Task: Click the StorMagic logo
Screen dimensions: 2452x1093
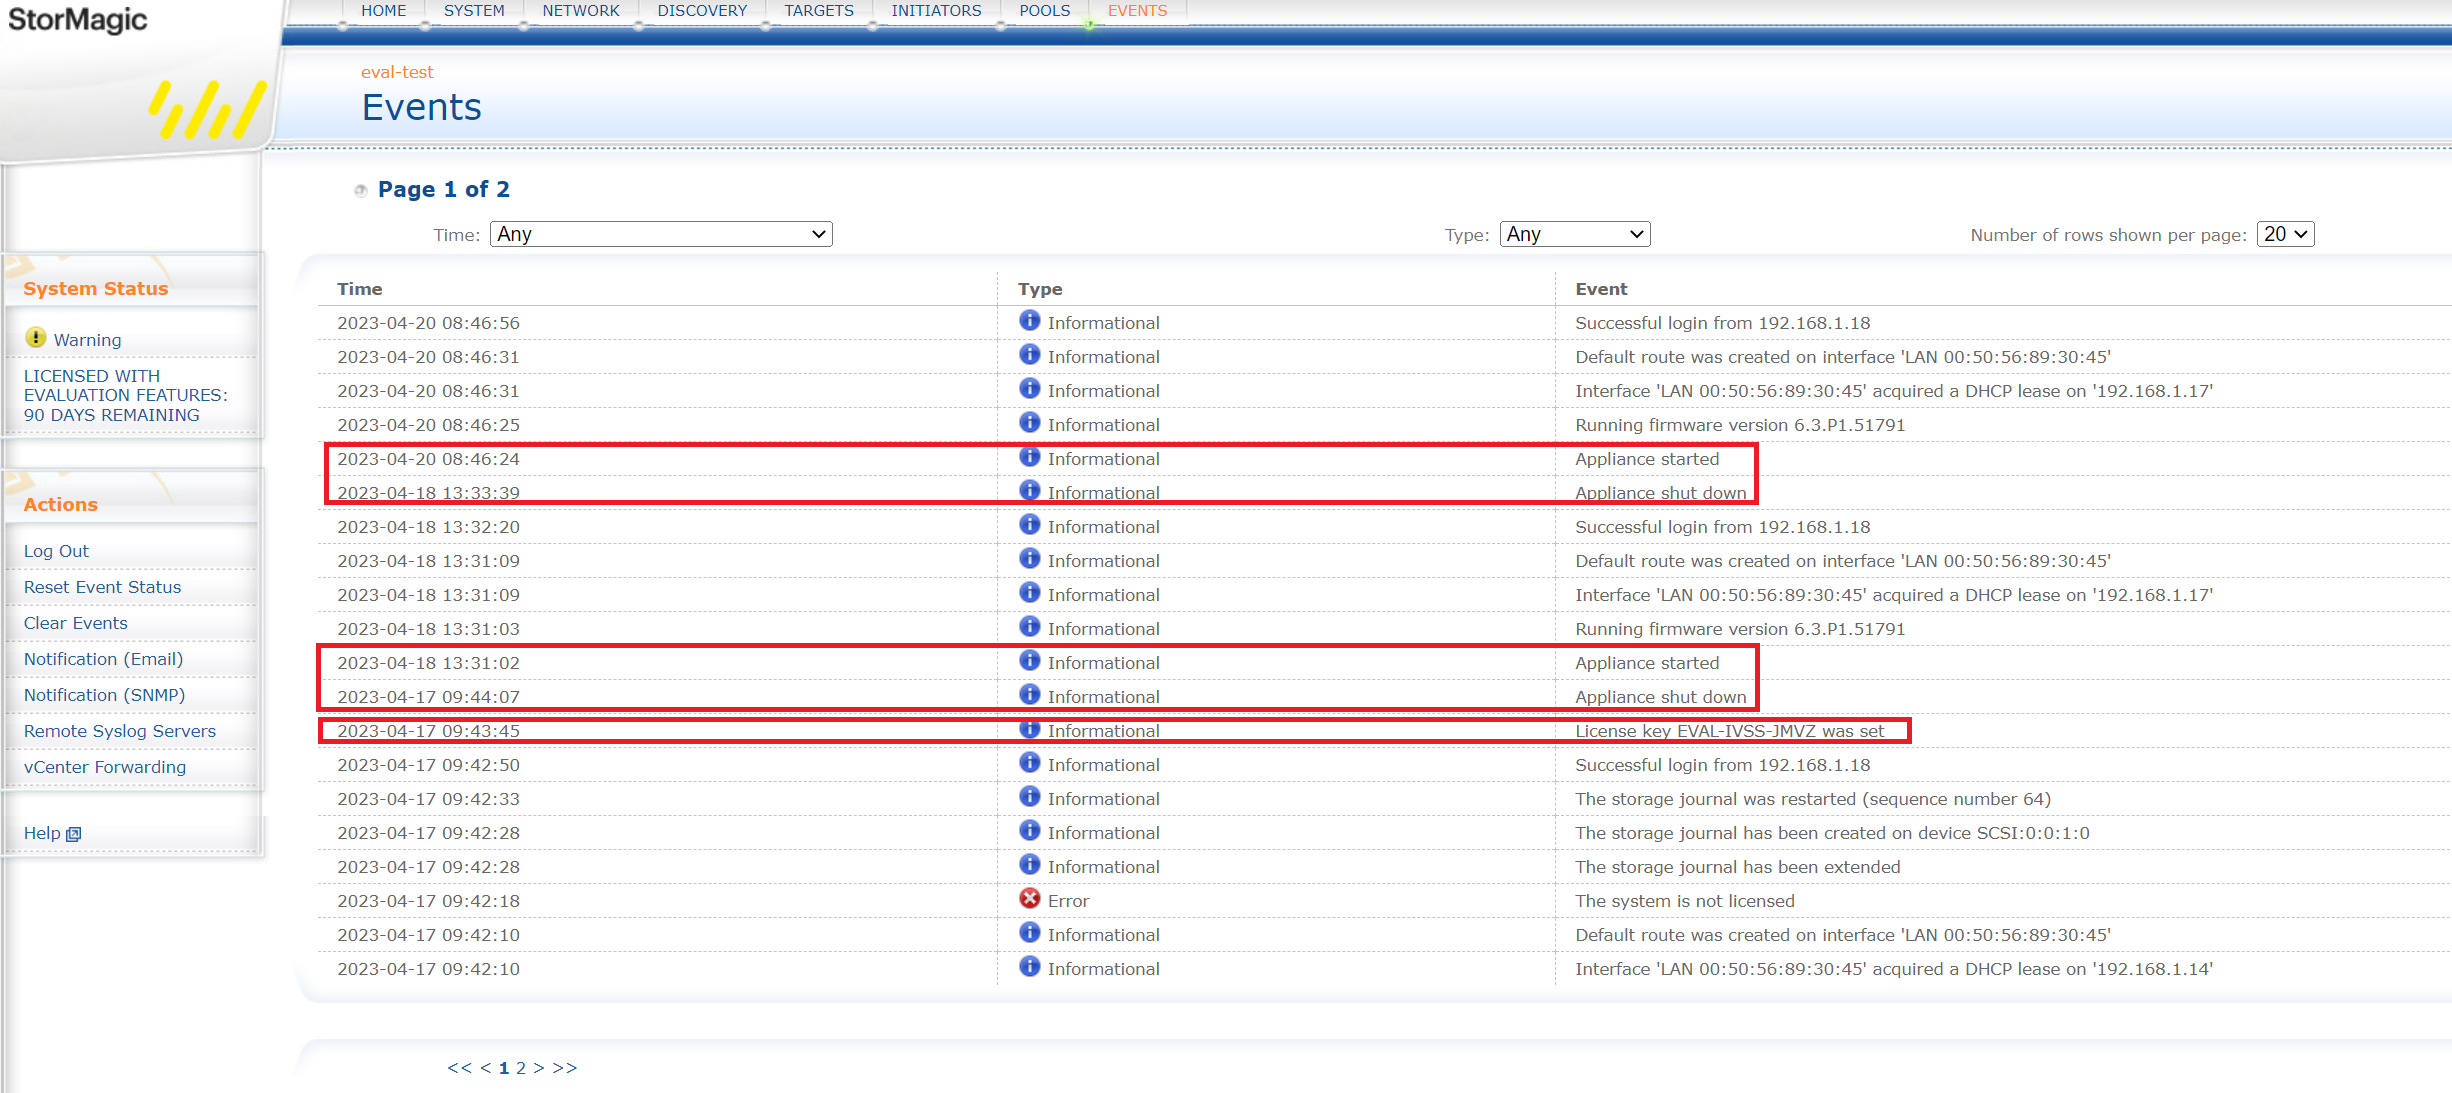Action: coord(78,19)
